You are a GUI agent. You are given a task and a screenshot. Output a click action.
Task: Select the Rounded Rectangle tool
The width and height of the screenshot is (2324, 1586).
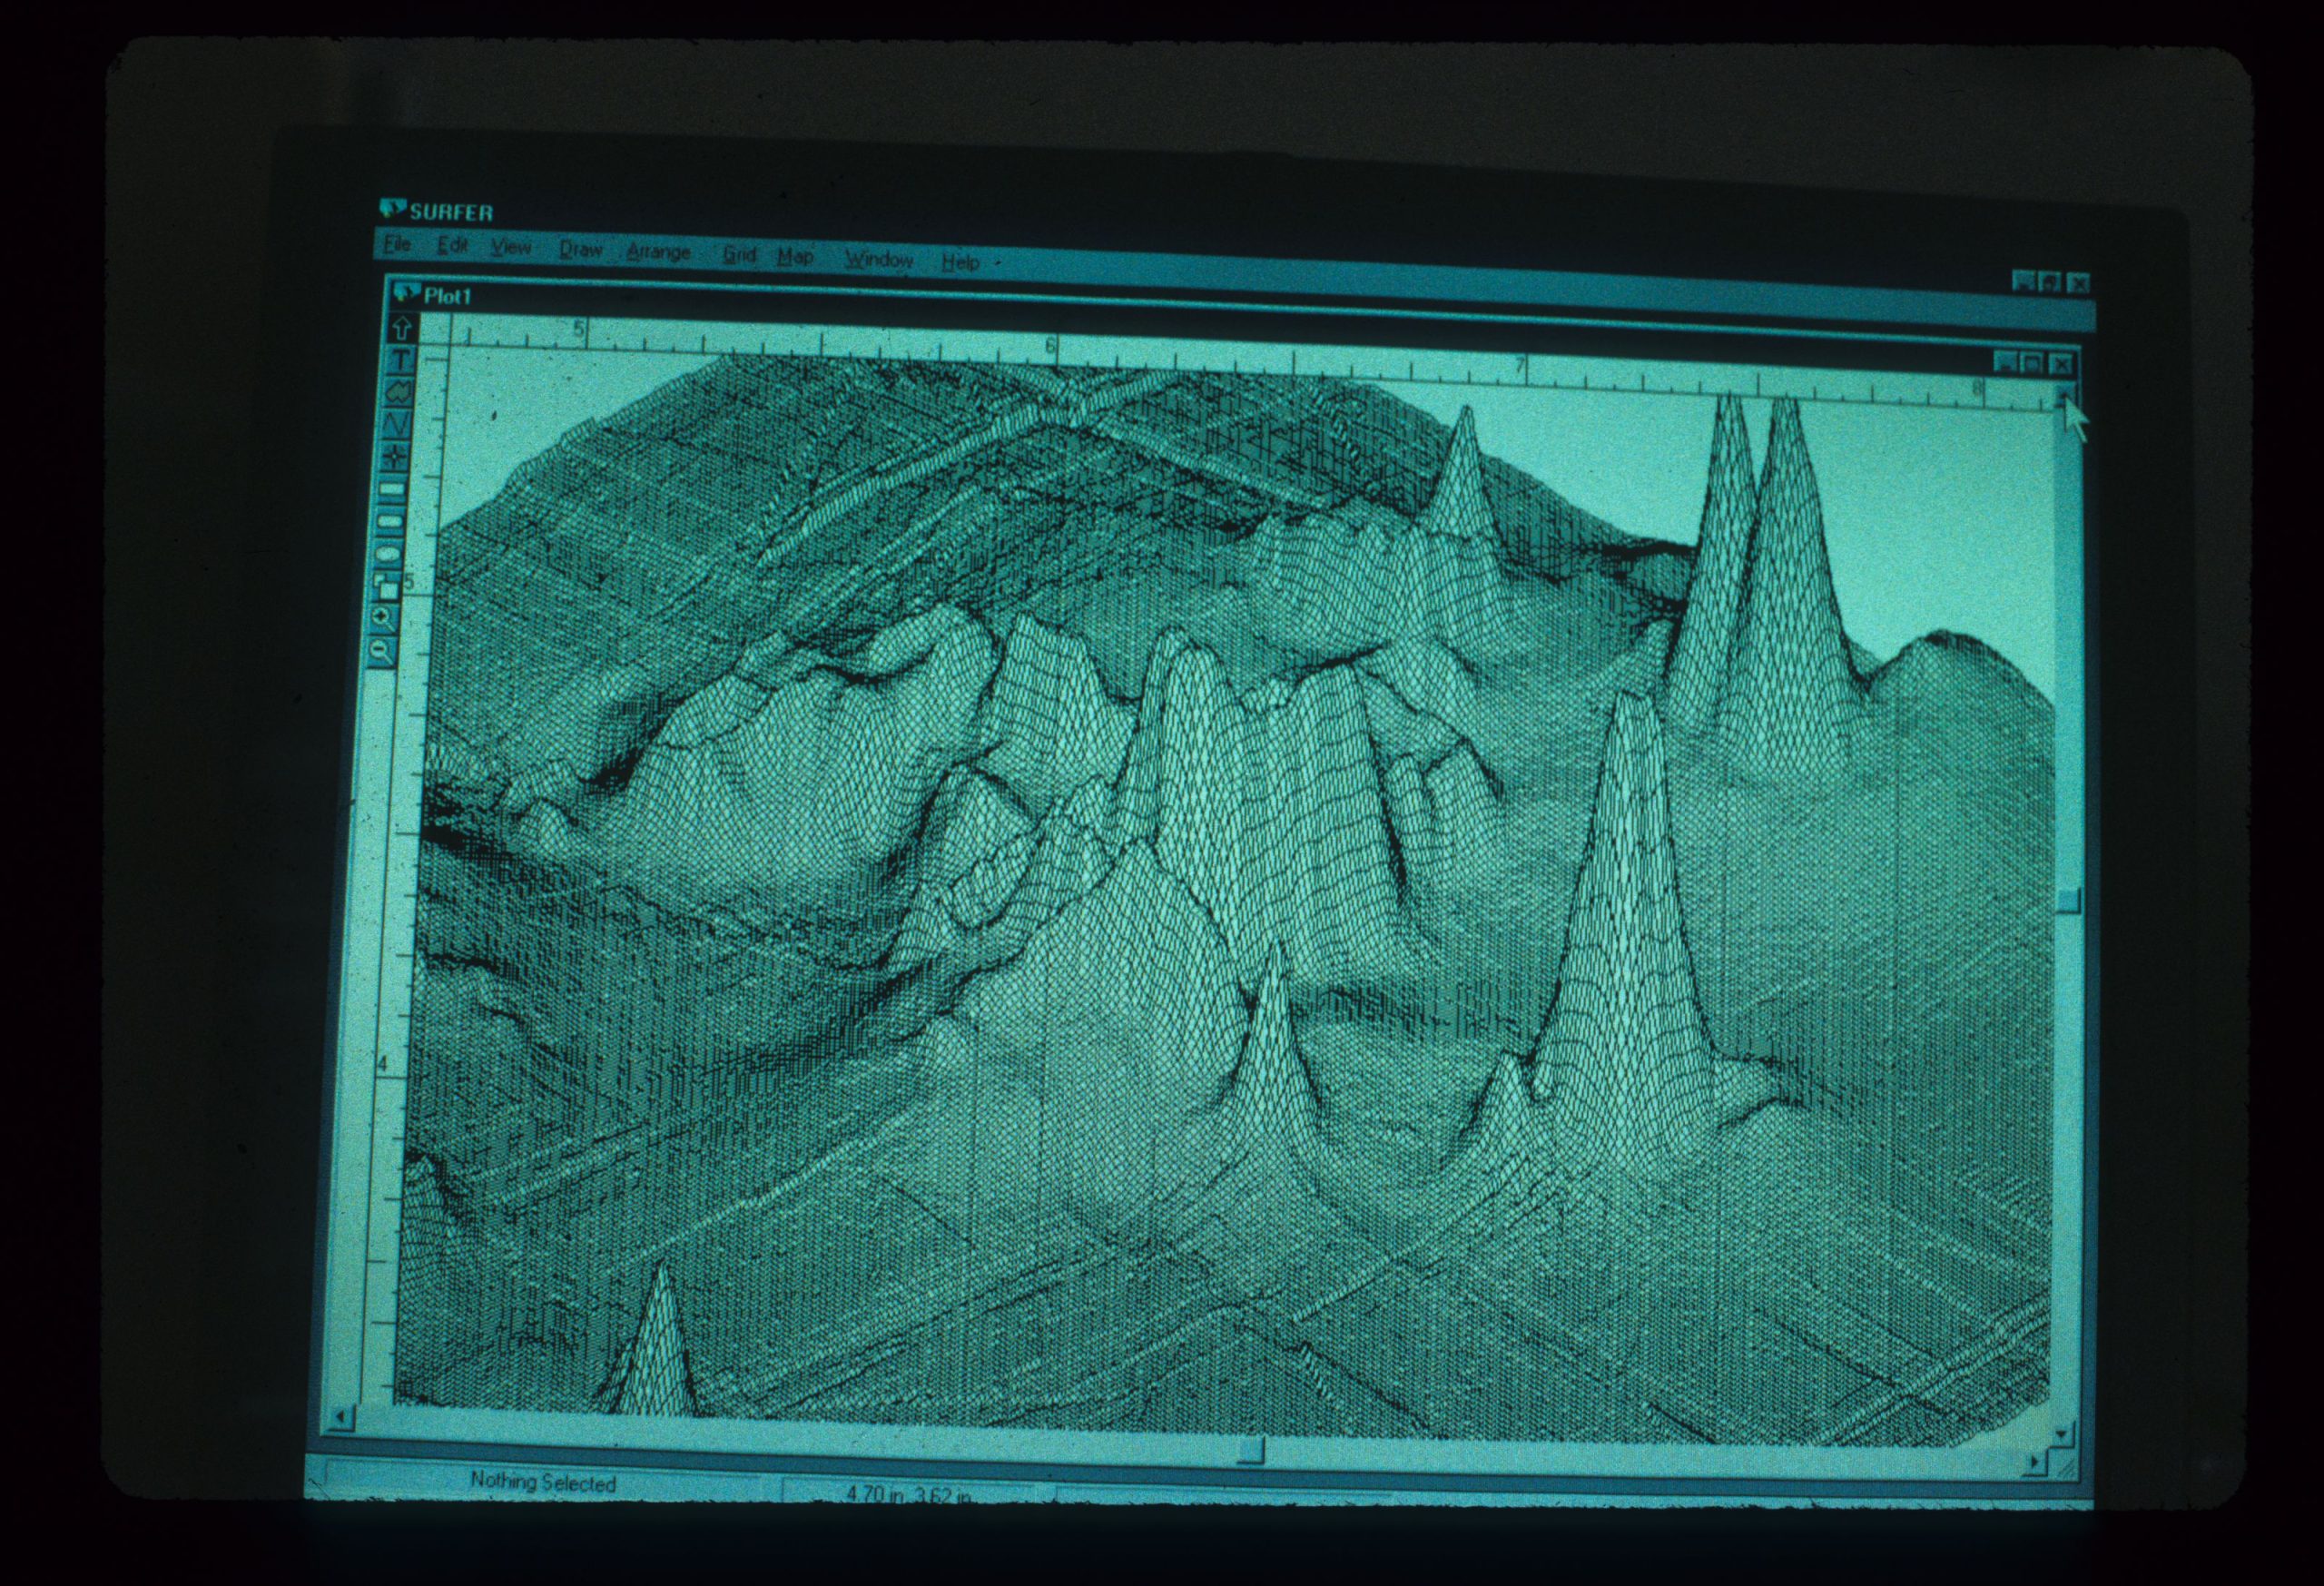click(x=392, y=522)
